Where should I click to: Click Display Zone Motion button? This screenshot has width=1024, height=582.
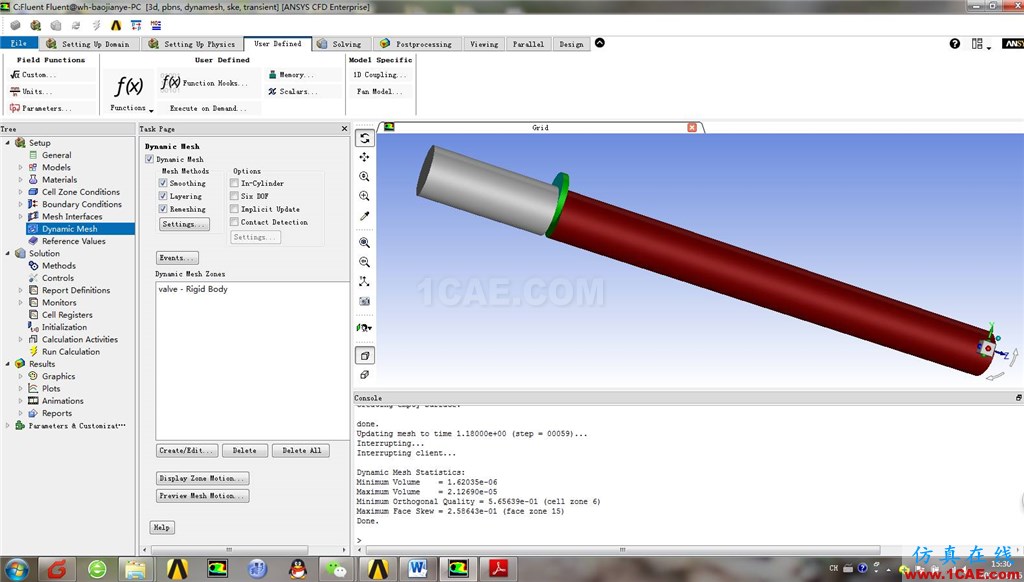pos(202,479)
